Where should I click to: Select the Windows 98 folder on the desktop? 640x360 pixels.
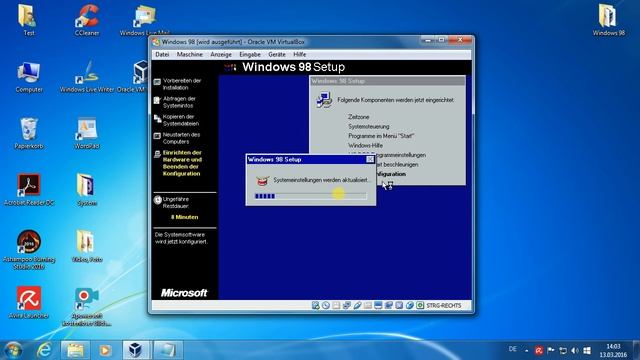pos(609,20)
